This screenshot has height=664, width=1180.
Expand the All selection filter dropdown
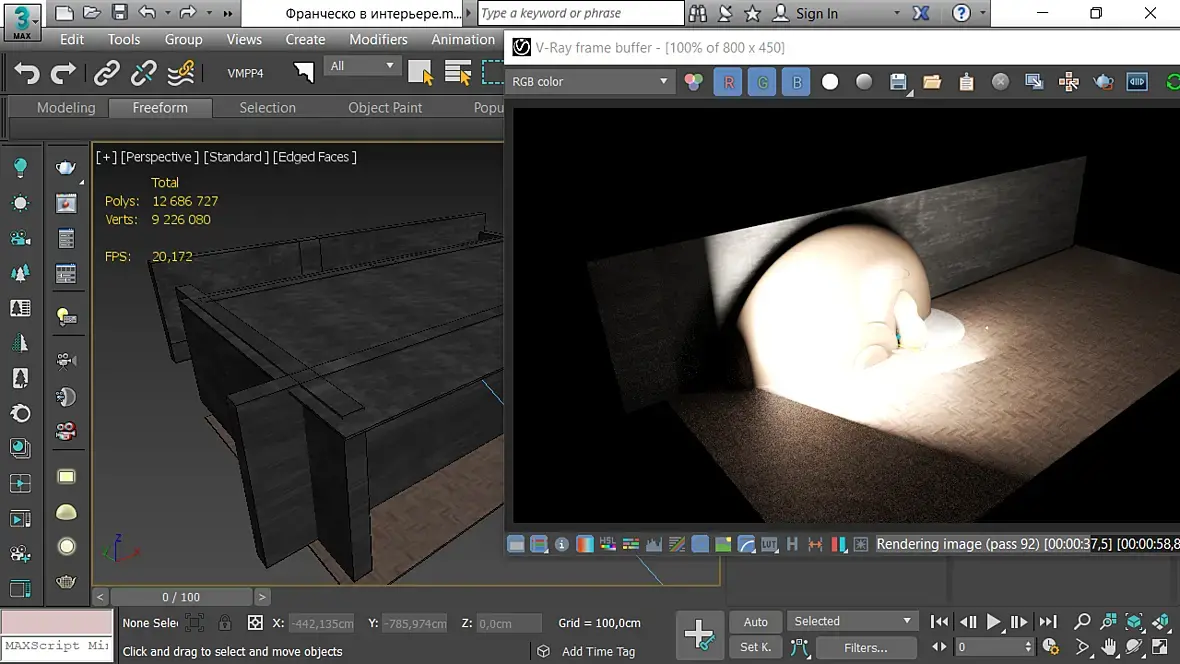(362, 66)
